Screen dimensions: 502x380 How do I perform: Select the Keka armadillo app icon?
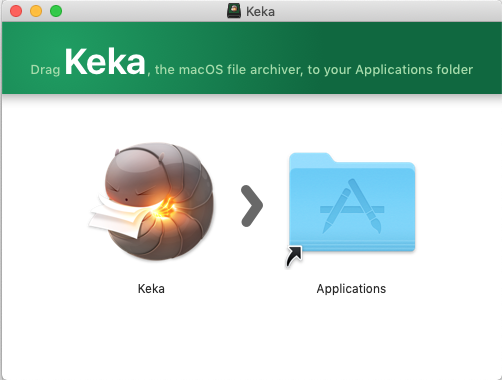point(152,202)
